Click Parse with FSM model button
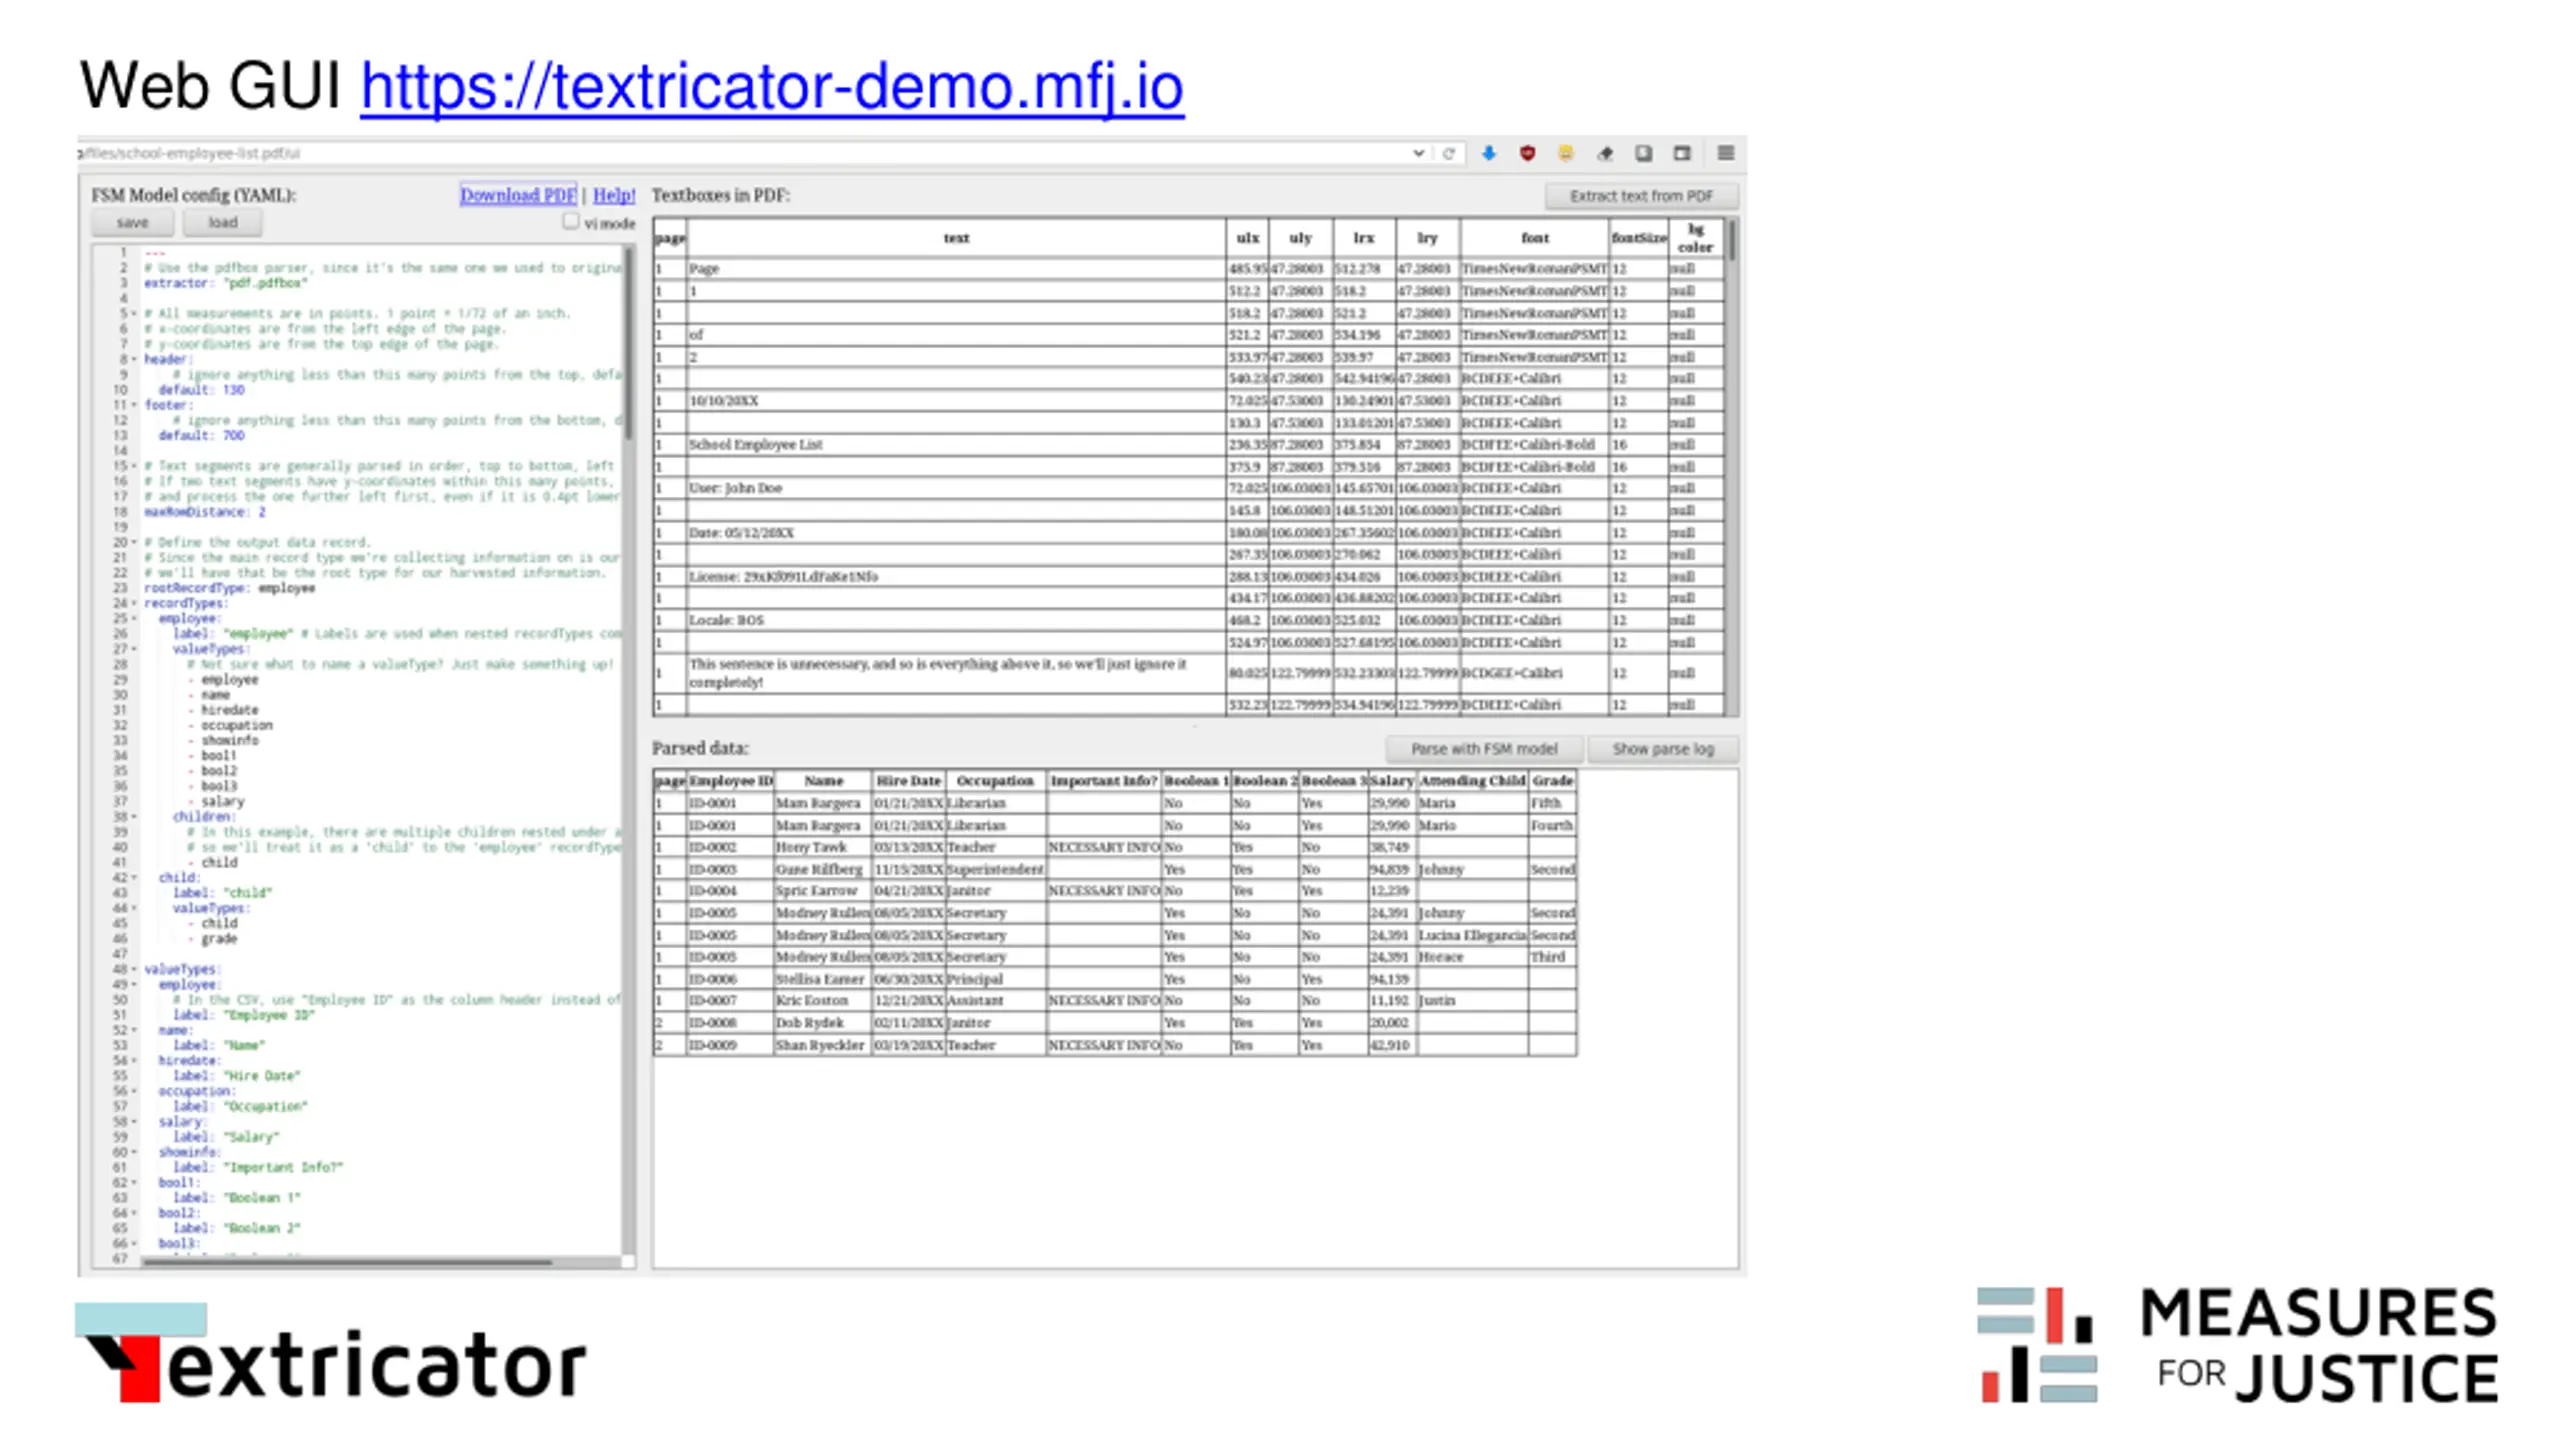The width and height of the screenshot is (2560, 1440). pyautogui.click(x=1484, y=749)
